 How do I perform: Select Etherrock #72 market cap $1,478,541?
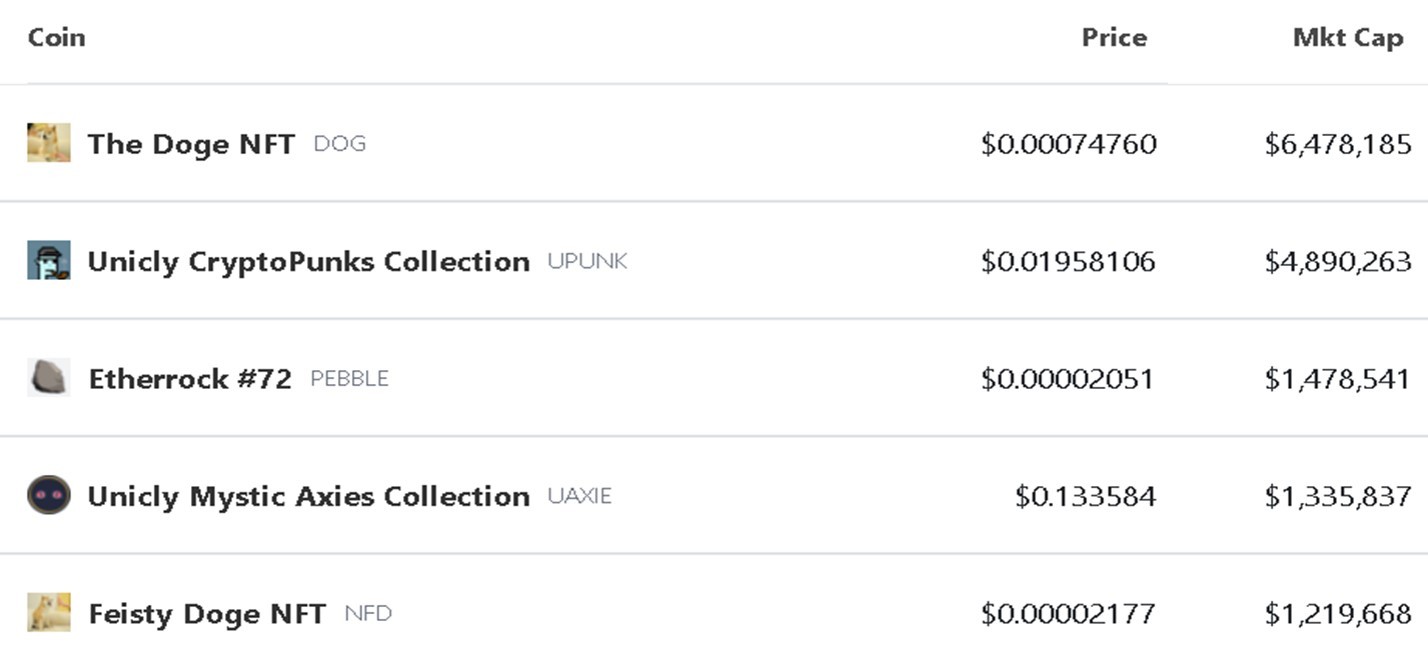(1338, 379)
